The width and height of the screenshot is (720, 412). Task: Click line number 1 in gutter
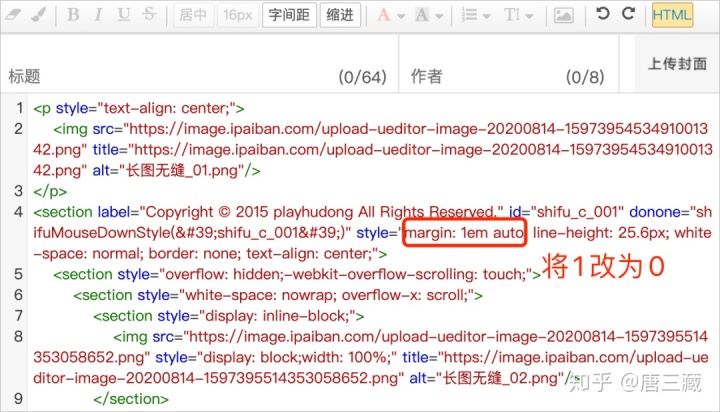(19, 108)
